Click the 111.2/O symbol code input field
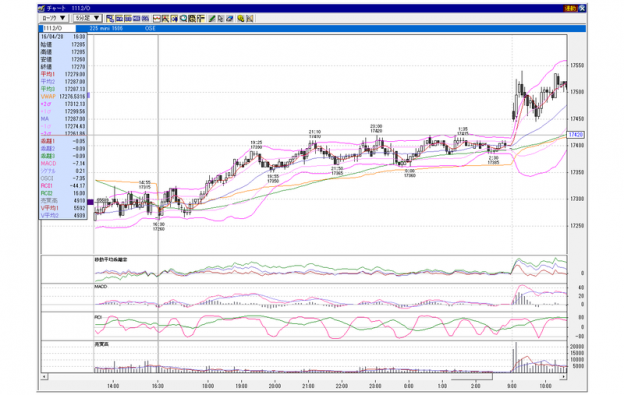The width and height of the screenshot is (624, 395). click(58, 28)
